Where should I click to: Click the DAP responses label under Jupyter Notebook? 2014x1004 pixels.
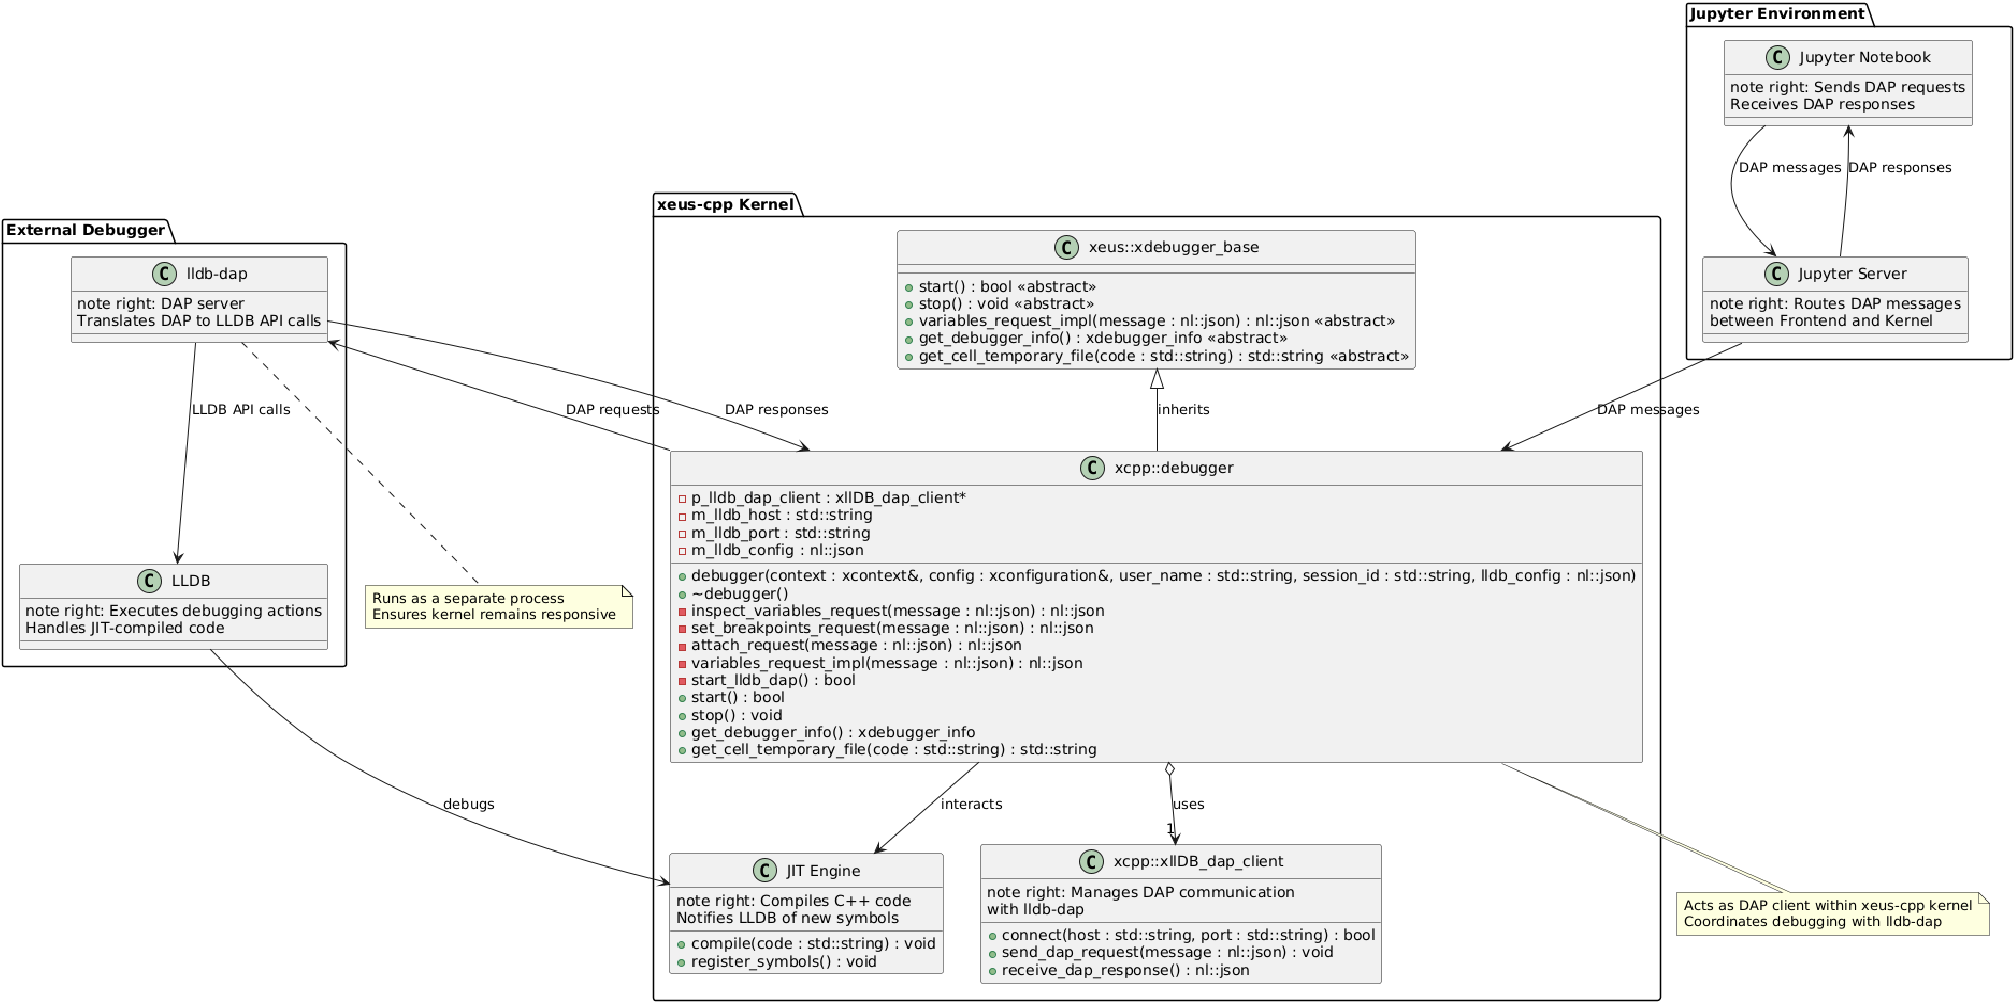click(x=1900, y=168)
